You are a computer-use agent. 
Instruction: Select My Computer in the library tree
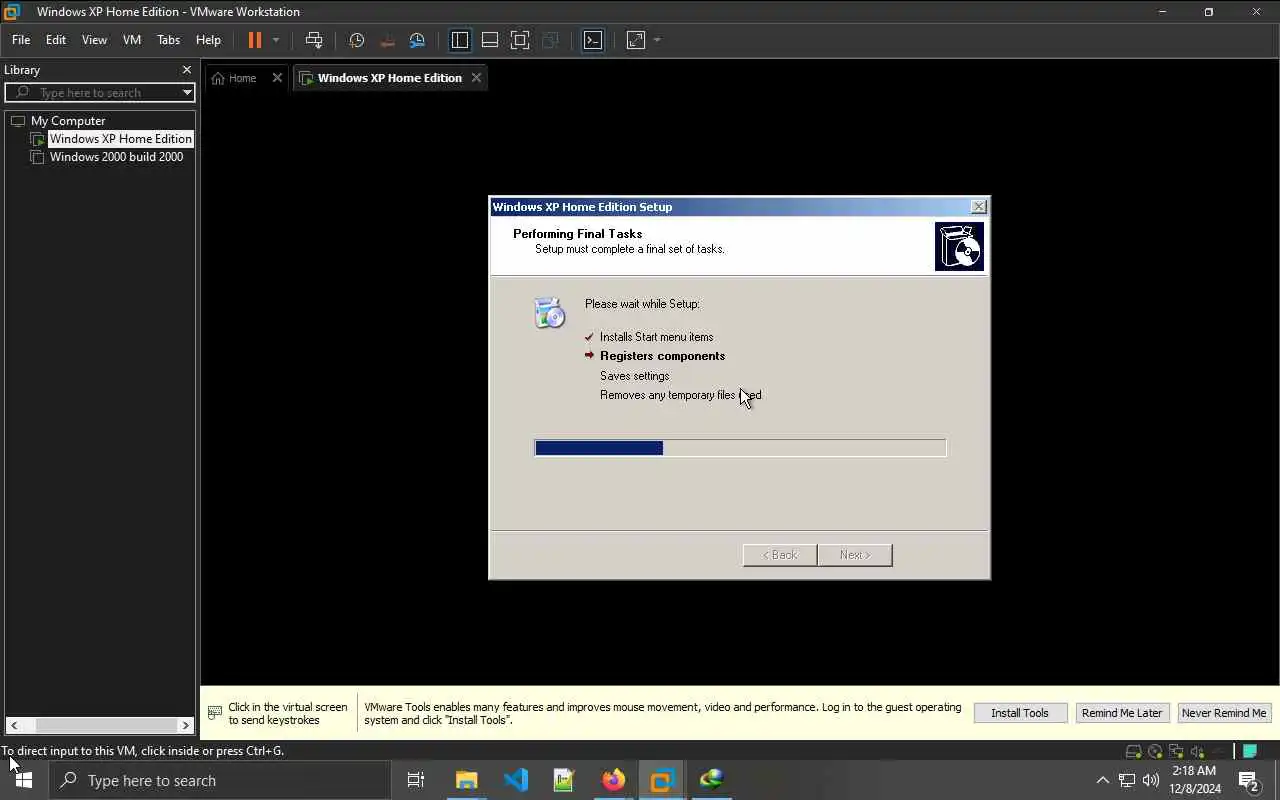[67, 121]
